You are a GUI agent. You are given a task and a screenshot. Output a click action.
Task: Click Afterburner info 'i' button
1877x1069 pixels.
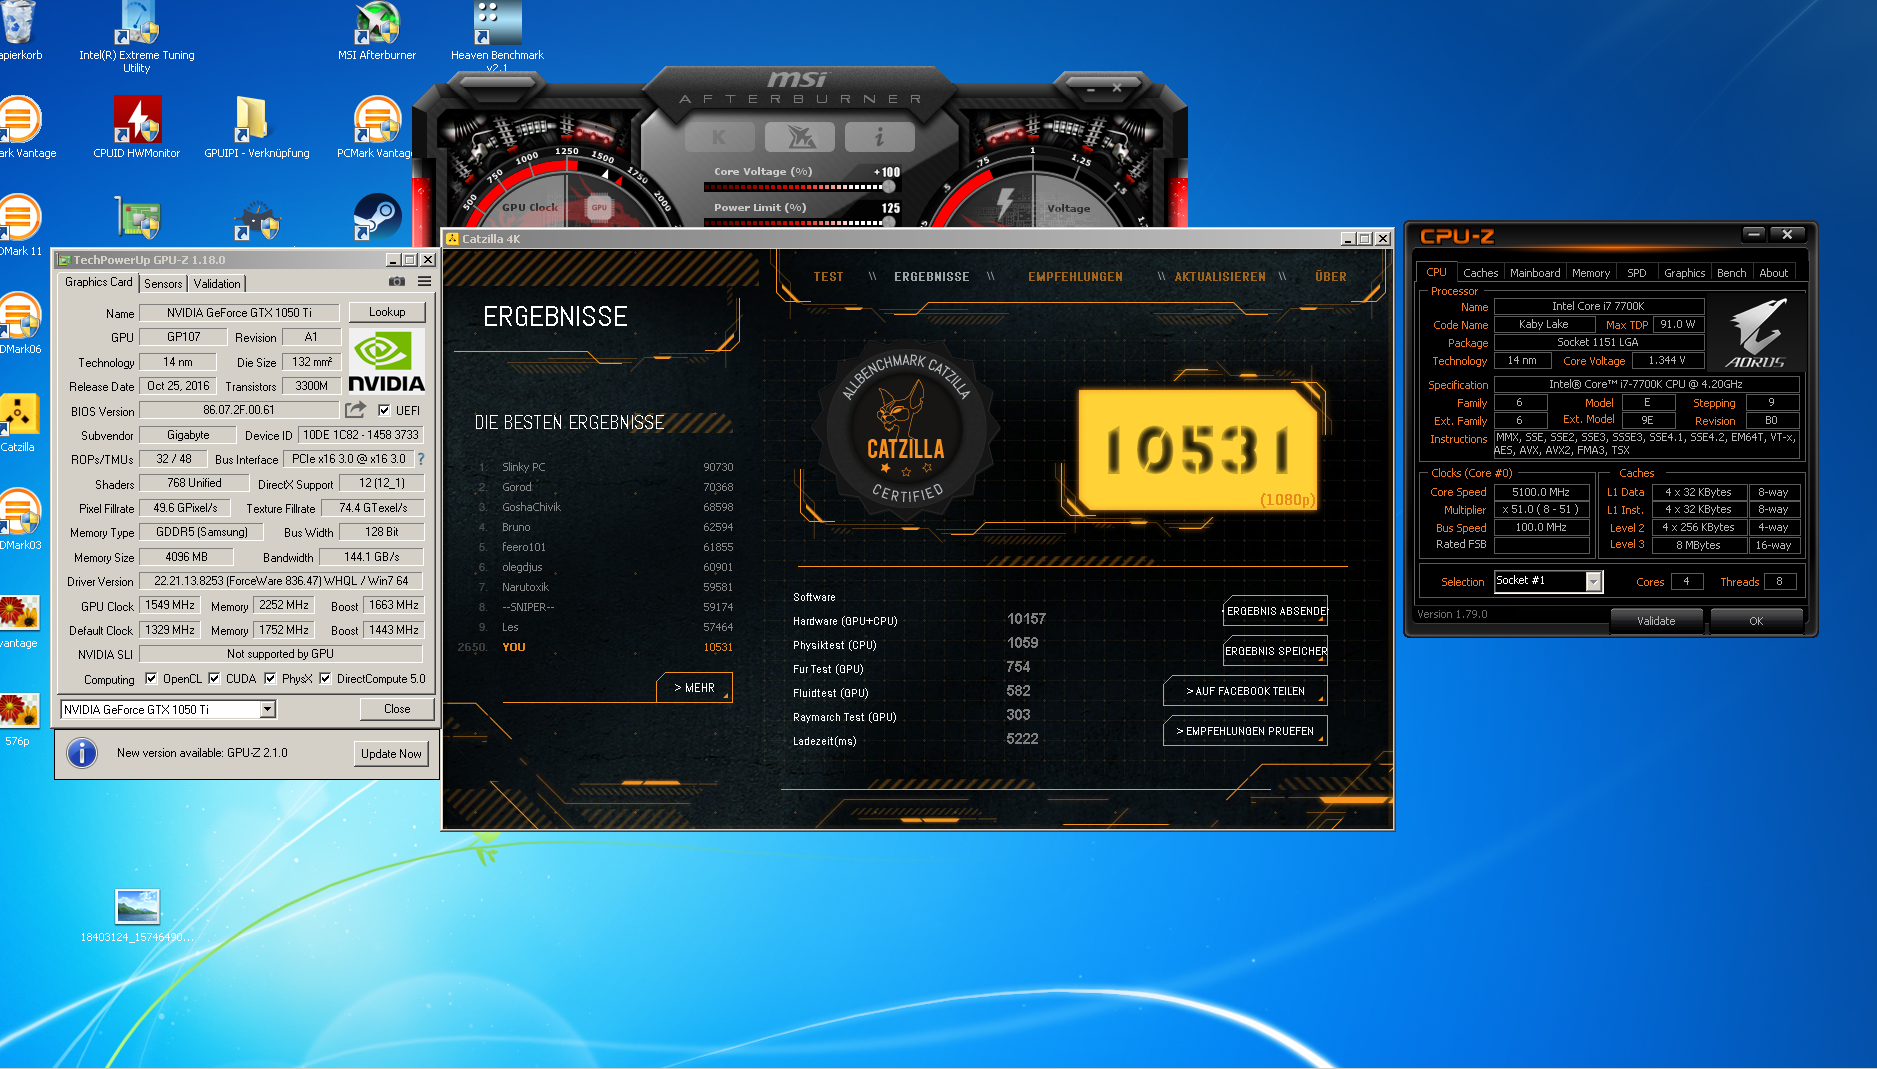point(879,137)
